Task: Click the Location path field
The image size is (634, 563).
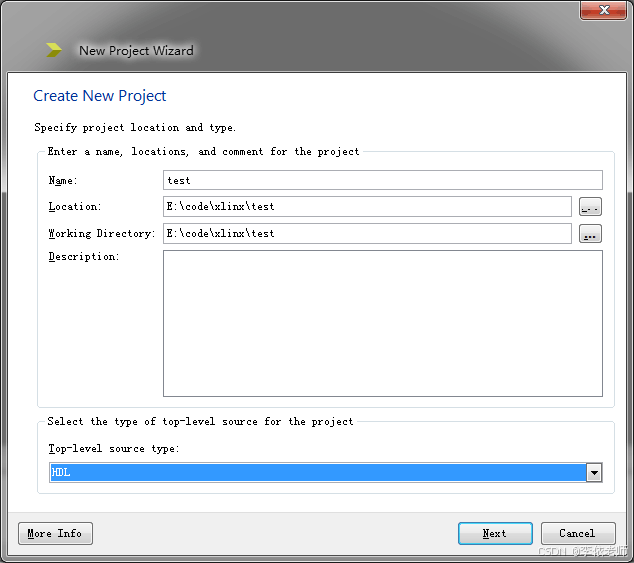Action: [367, 206]
